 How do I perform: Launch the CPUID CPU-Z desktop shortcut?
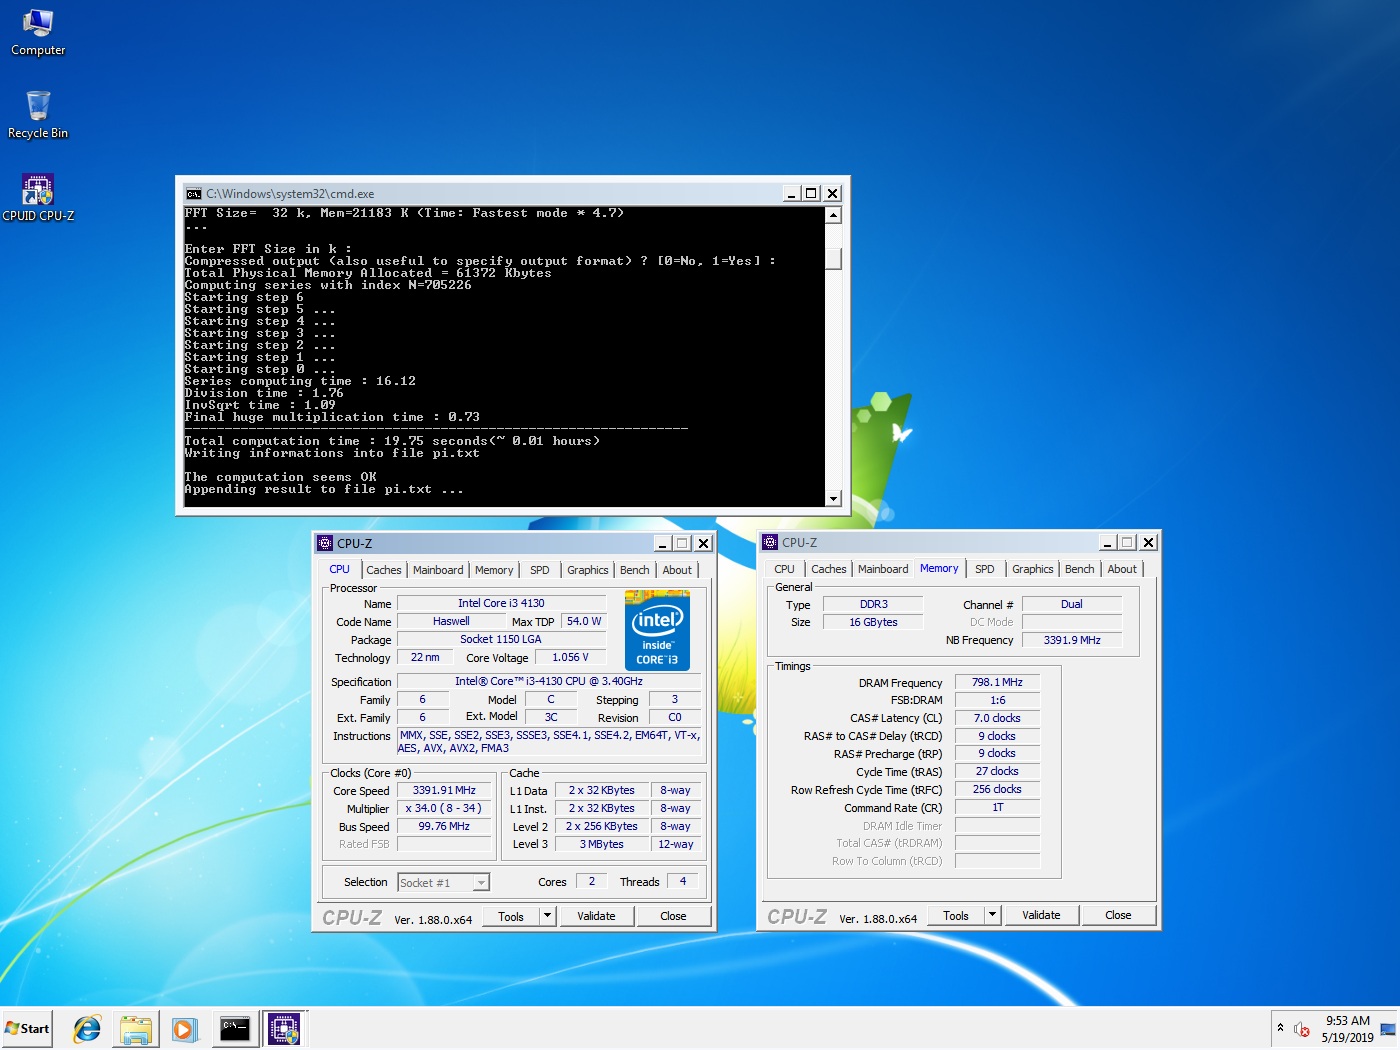38,197
